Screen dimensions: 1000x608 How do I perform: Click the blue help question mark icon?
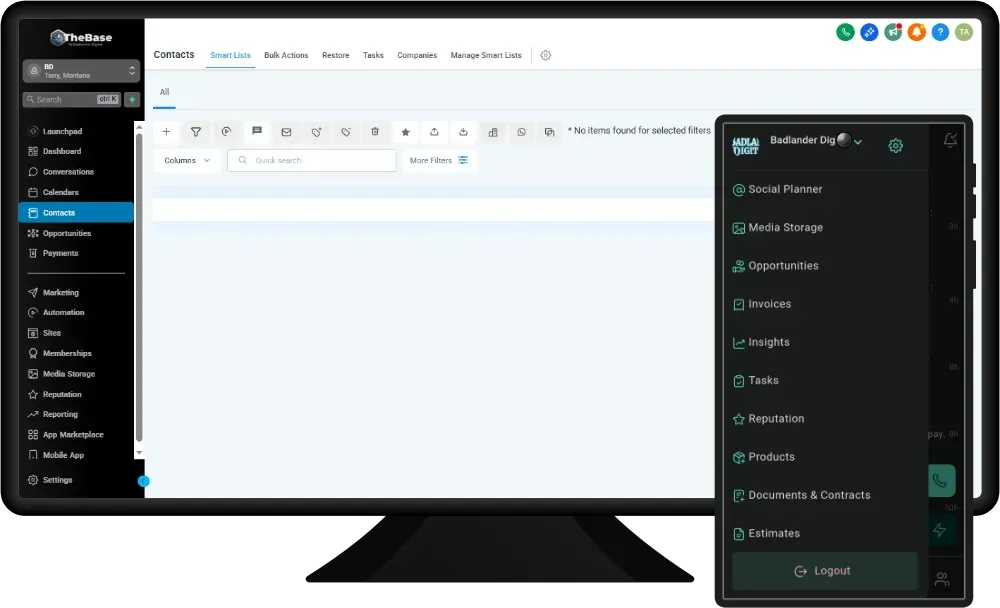[940, 32]
